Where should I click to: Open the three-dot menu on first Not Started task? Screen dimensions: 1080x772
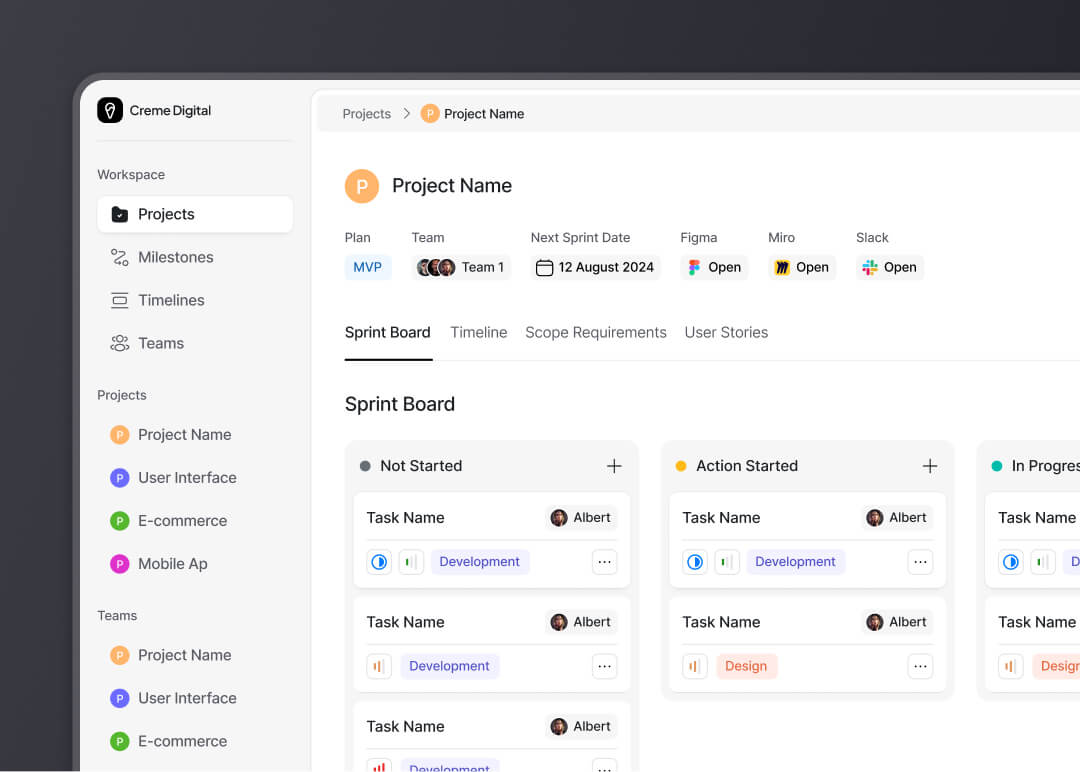pyautogui.click(x=604, y=562)
